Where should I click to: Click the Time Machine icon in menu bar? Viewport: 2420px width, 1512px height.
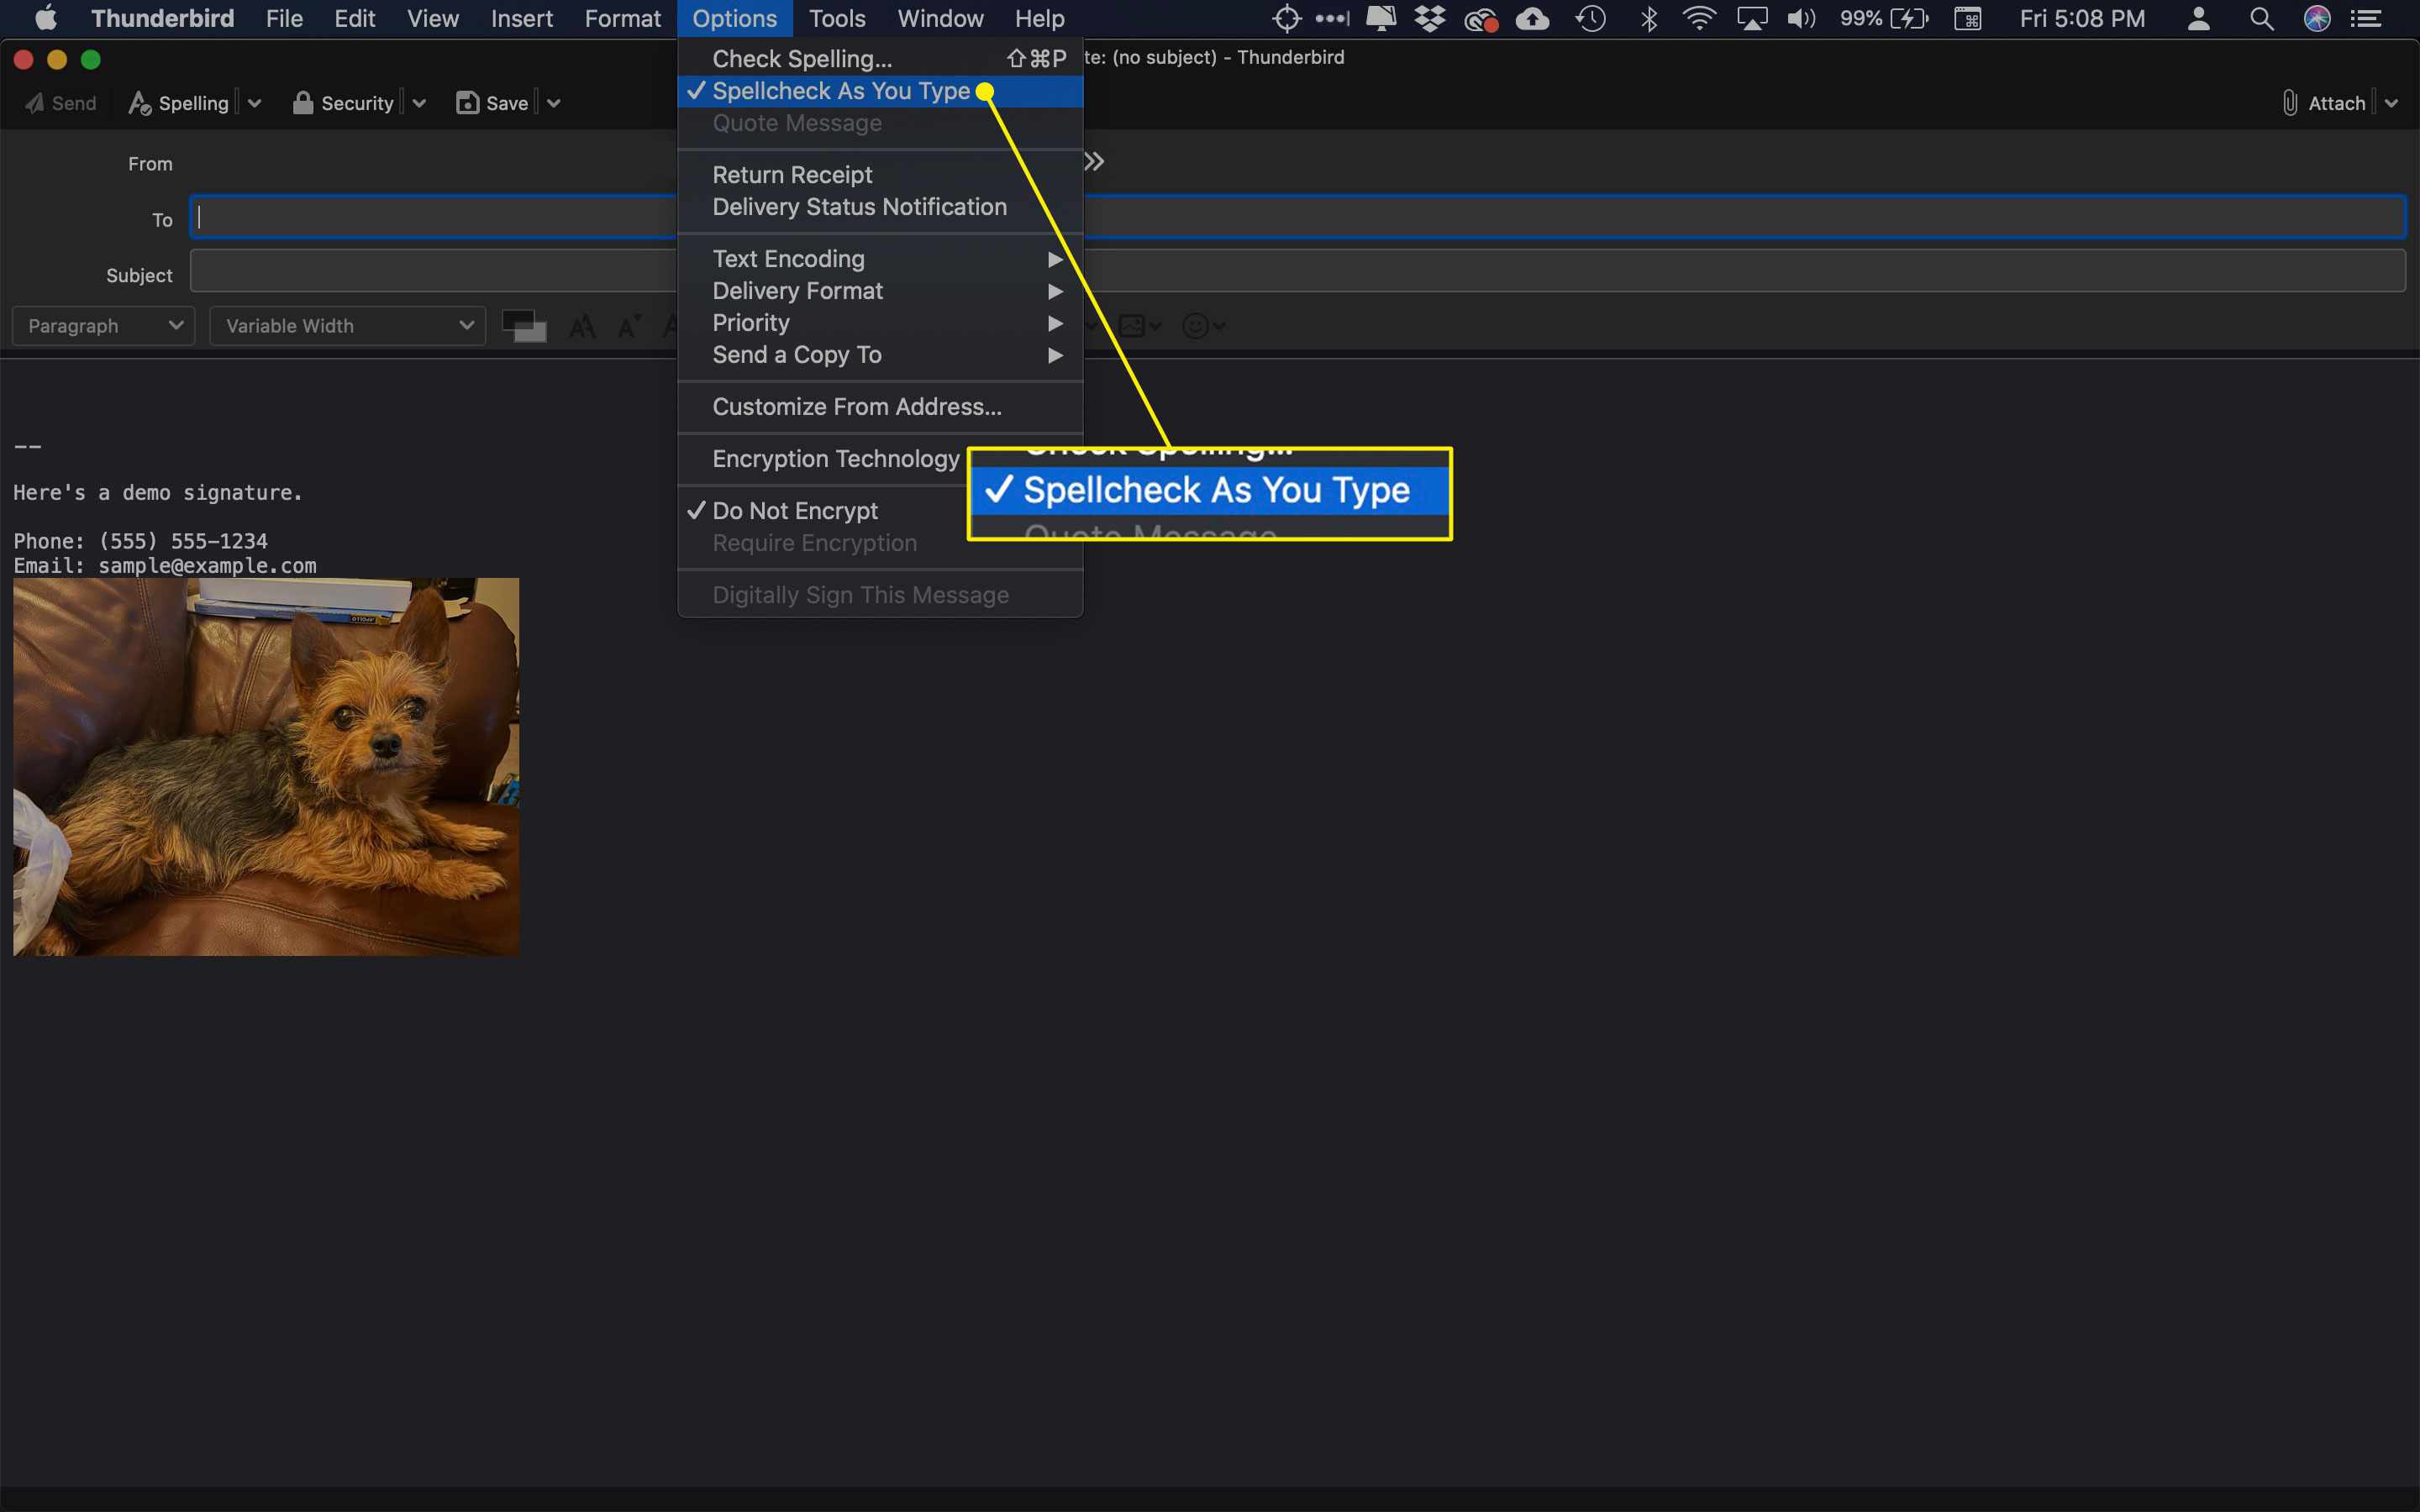[x=1590, y=18]
